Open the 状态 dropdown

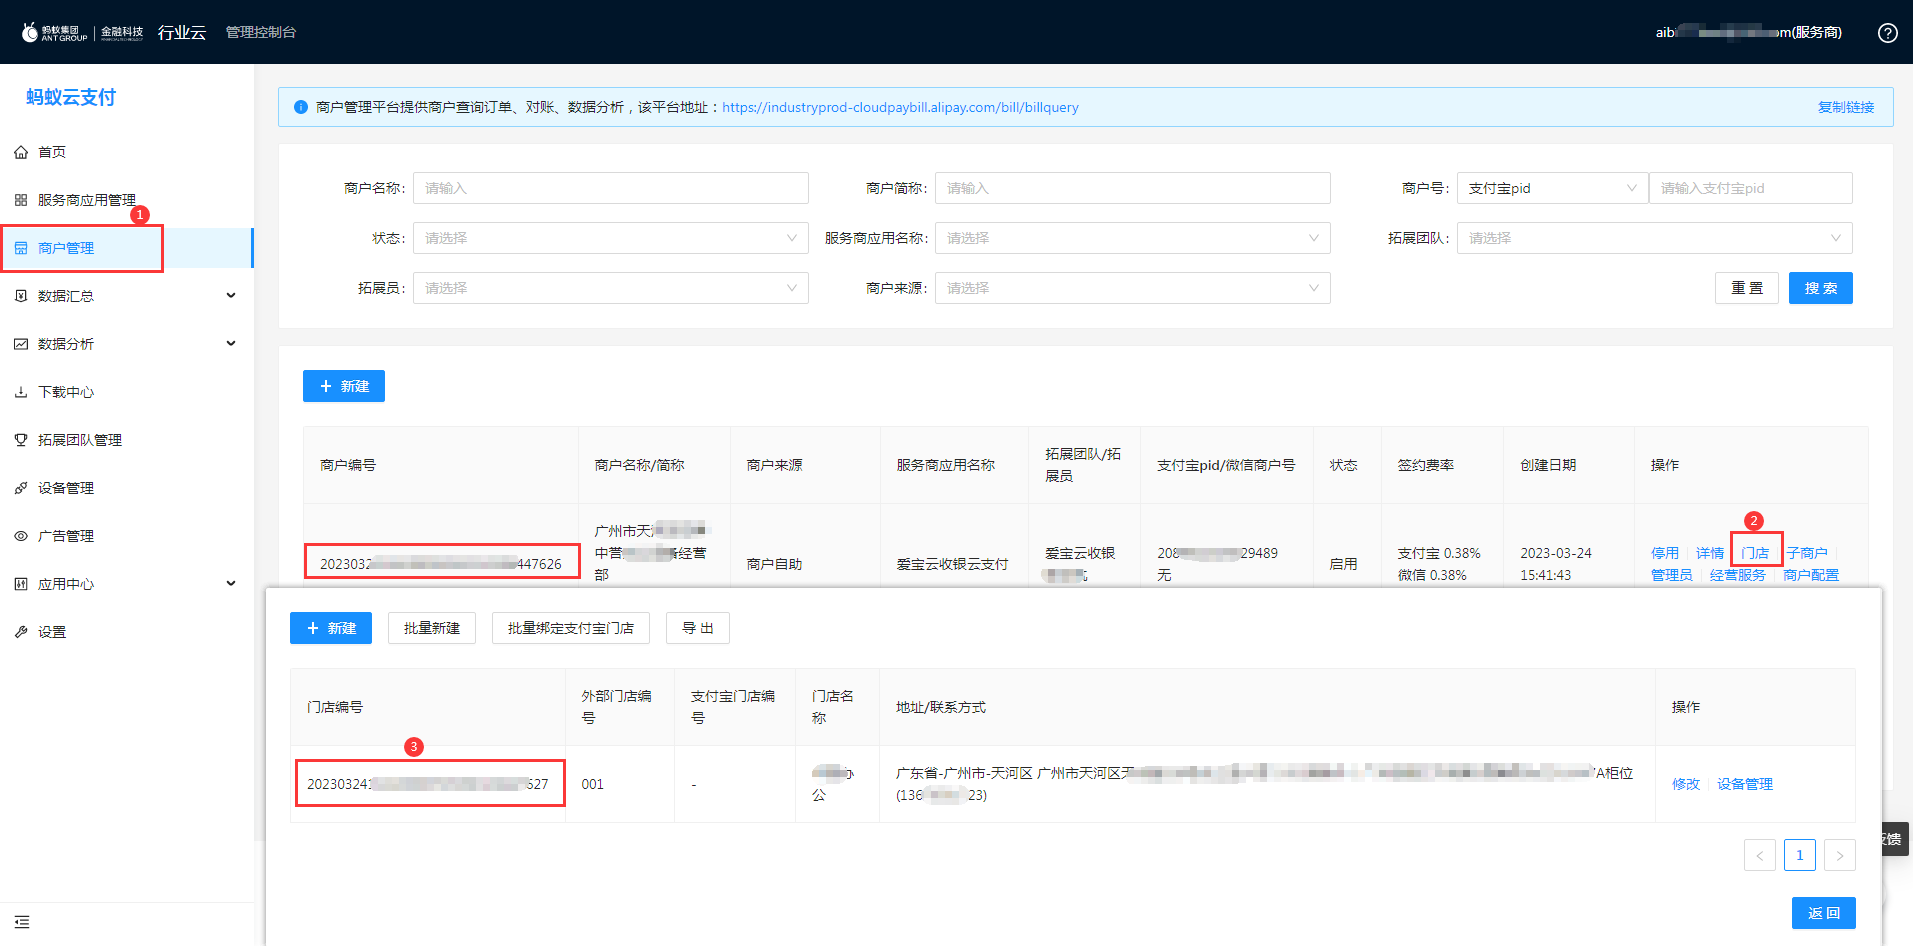611,238
